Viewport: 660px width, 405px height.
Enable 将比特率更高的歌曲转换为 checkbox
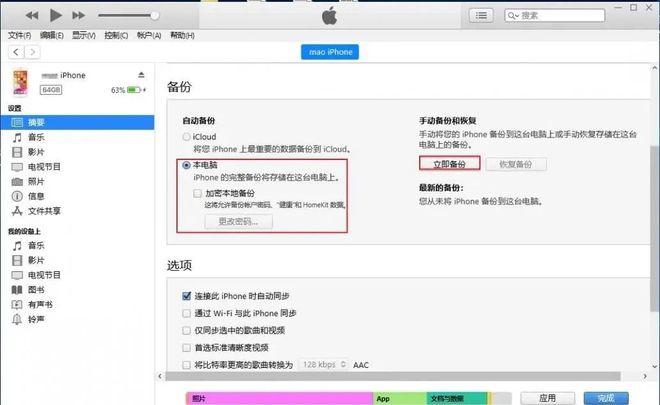[x=186, y=365]
